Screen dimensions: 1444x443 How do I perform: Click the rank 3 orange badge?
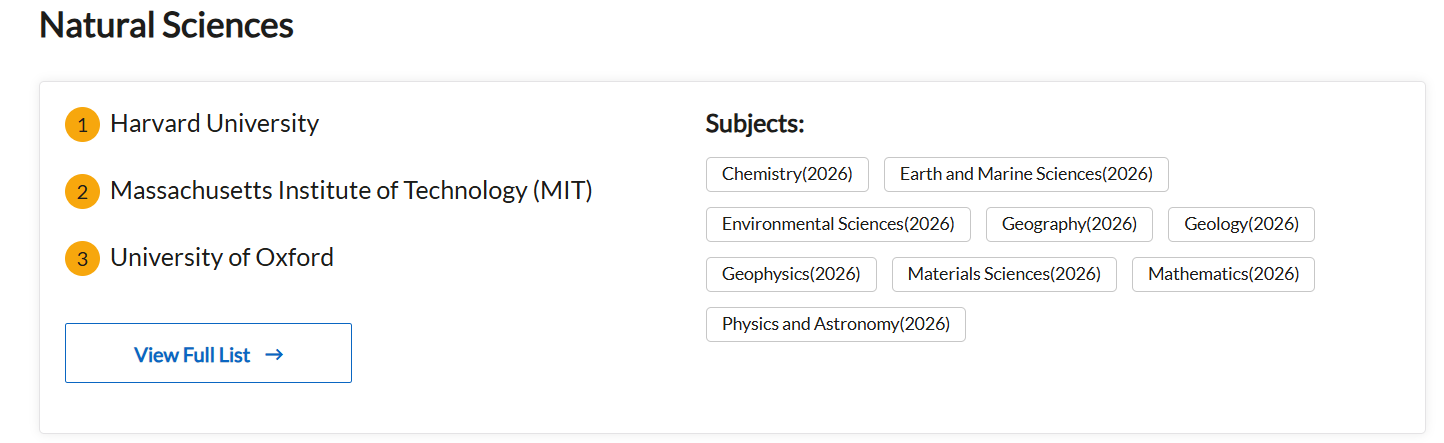coord(82,259)
